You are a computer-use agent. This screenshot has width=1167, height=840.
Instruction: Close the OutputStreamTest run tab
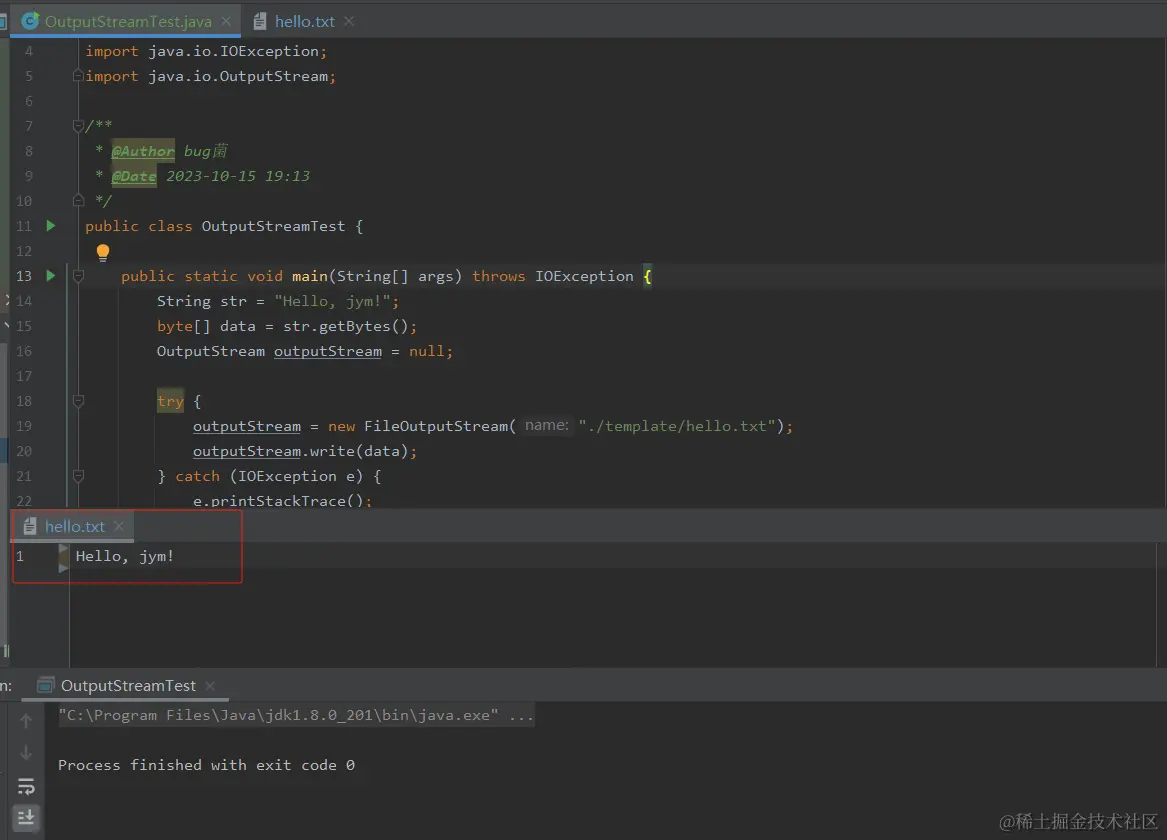211,685
